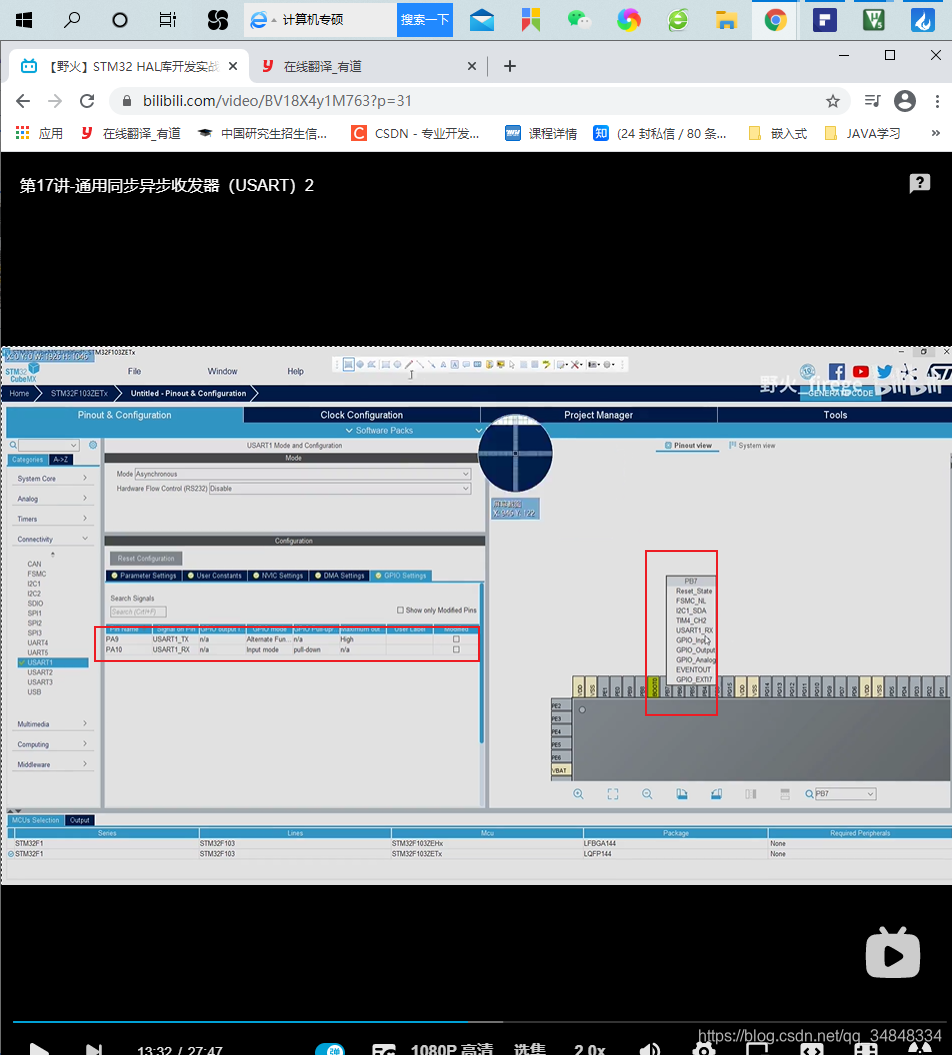
Task: Click the video progress bar
Action: pyautogui.click(x=479, y=1021)
